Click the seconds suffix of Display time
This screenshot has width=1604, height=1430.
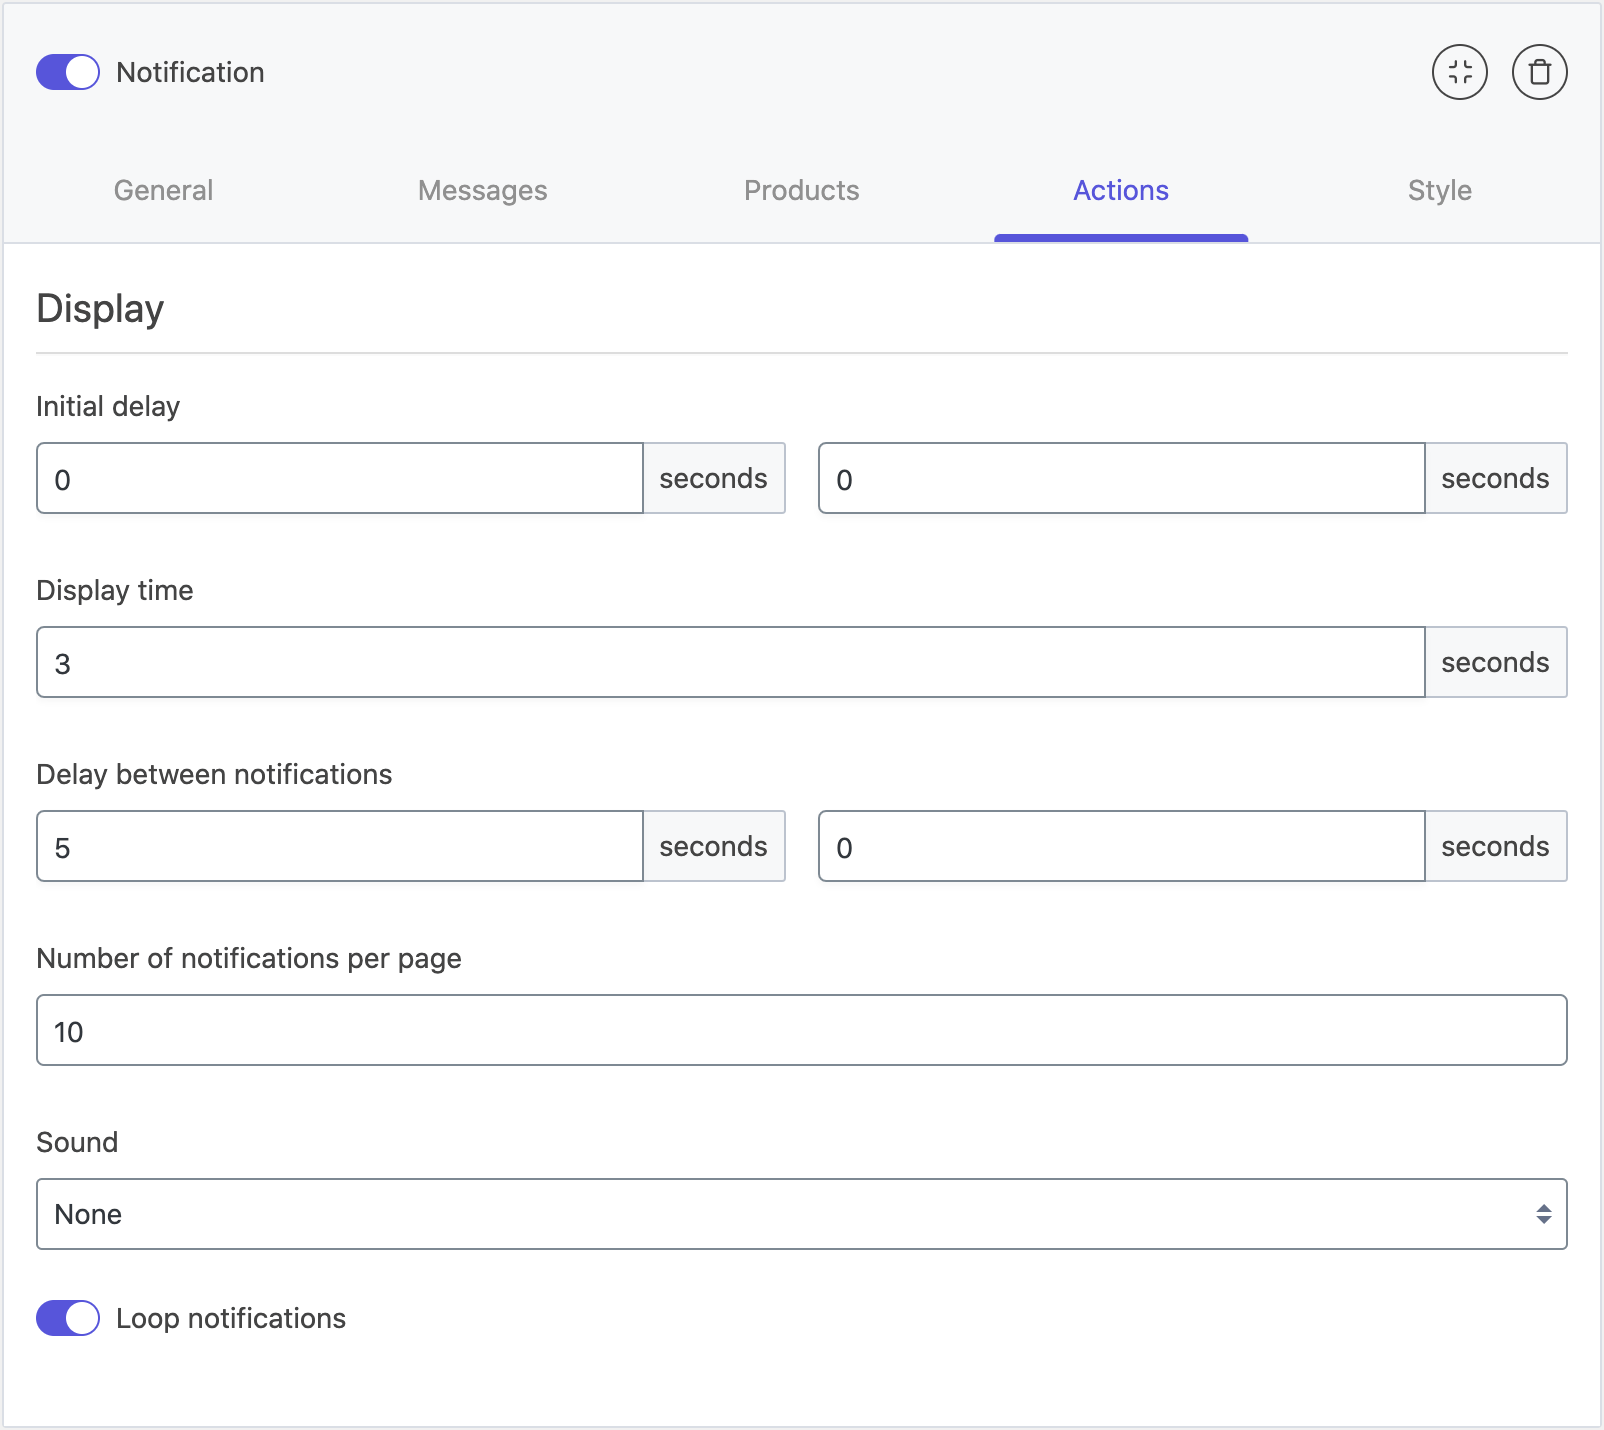click(1496, 662)
